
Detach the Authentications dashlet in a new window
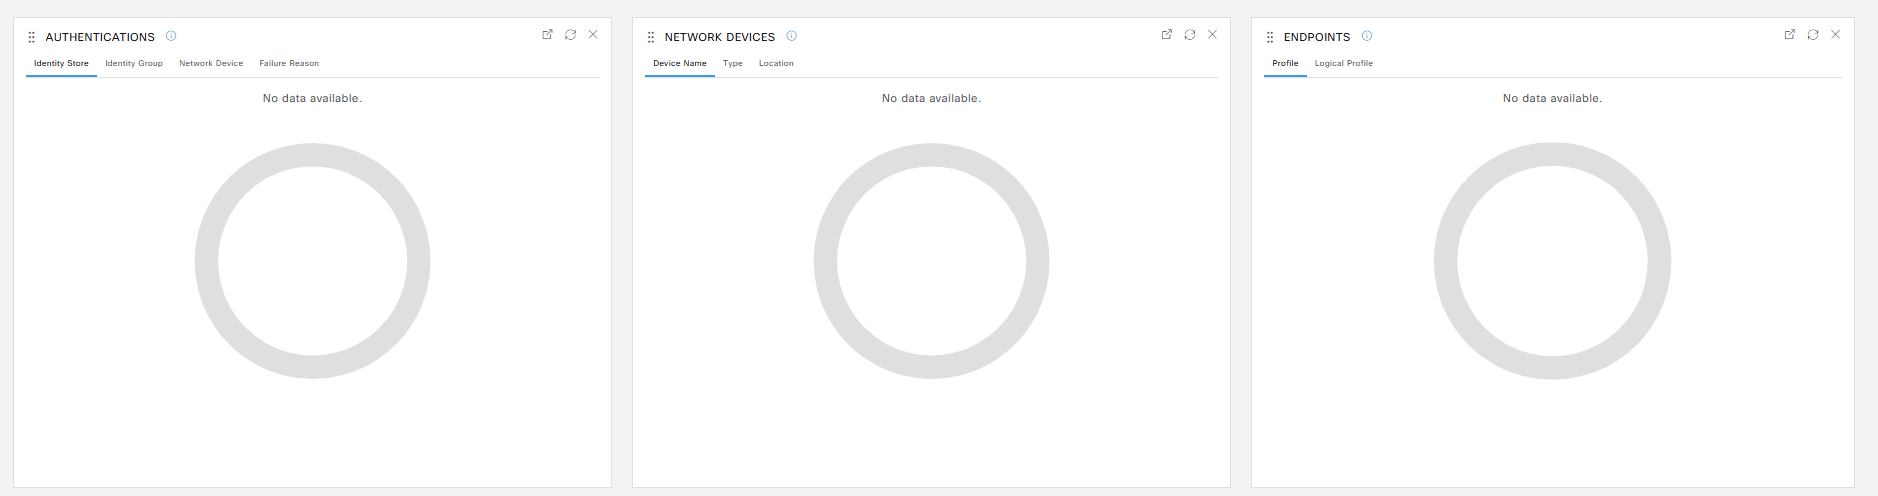(x=547, y=34)
